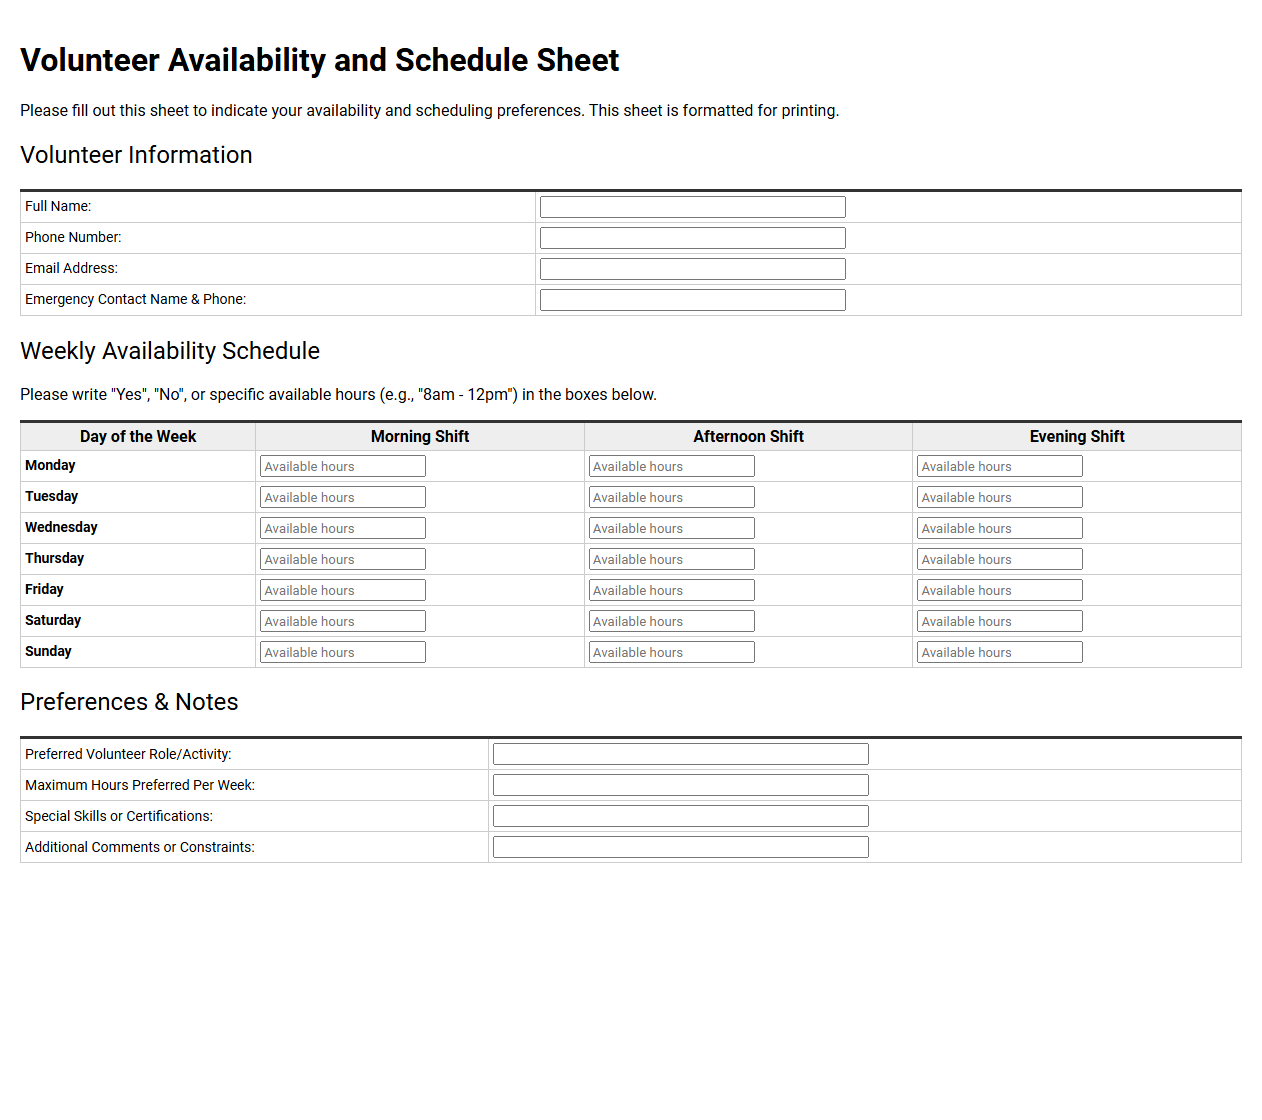Screen dimensions: 1262x1120
Task: Click Thursday Afternoon Shift hours input
Action: coord(671,559)
